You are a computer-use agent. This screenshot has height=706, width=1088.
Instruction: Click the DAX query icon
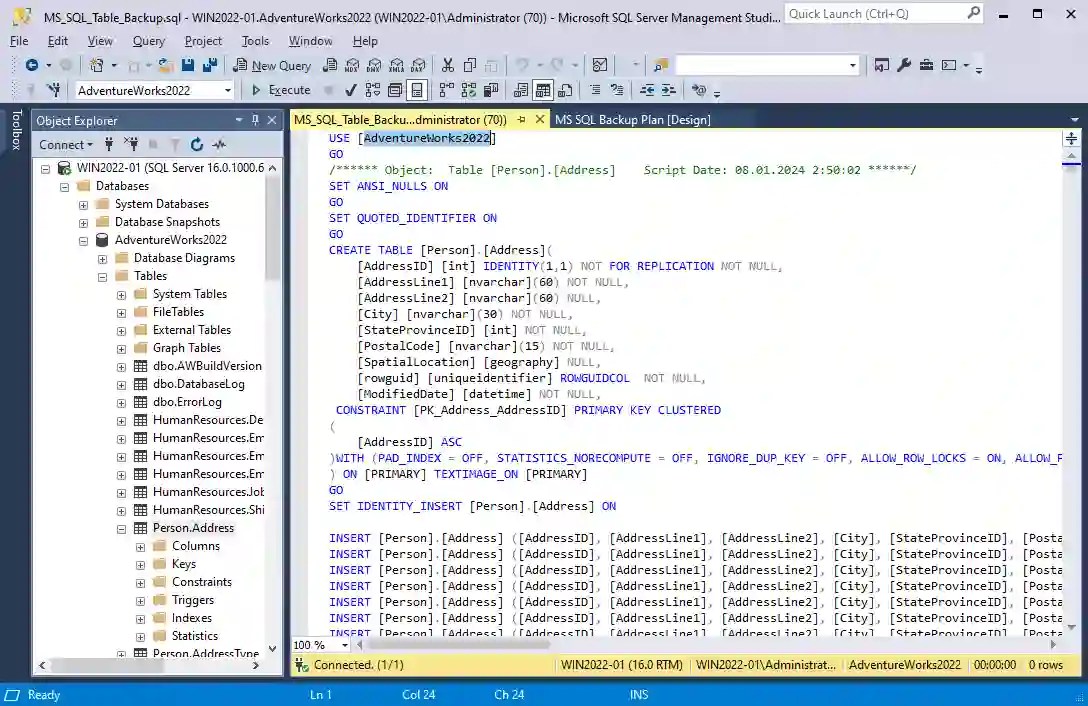(418, 65)
